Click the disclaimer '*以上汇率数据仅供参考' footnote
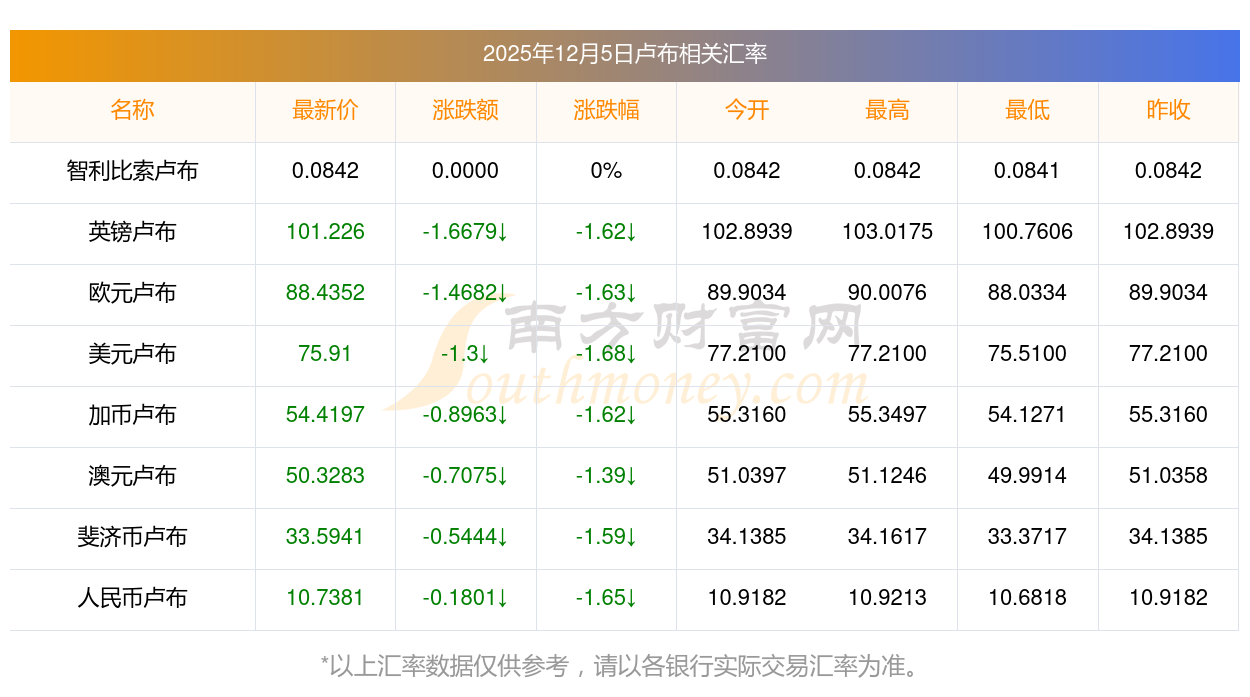Image resolution: width=1250 pixels, height=697 pixels. point(445,665)
